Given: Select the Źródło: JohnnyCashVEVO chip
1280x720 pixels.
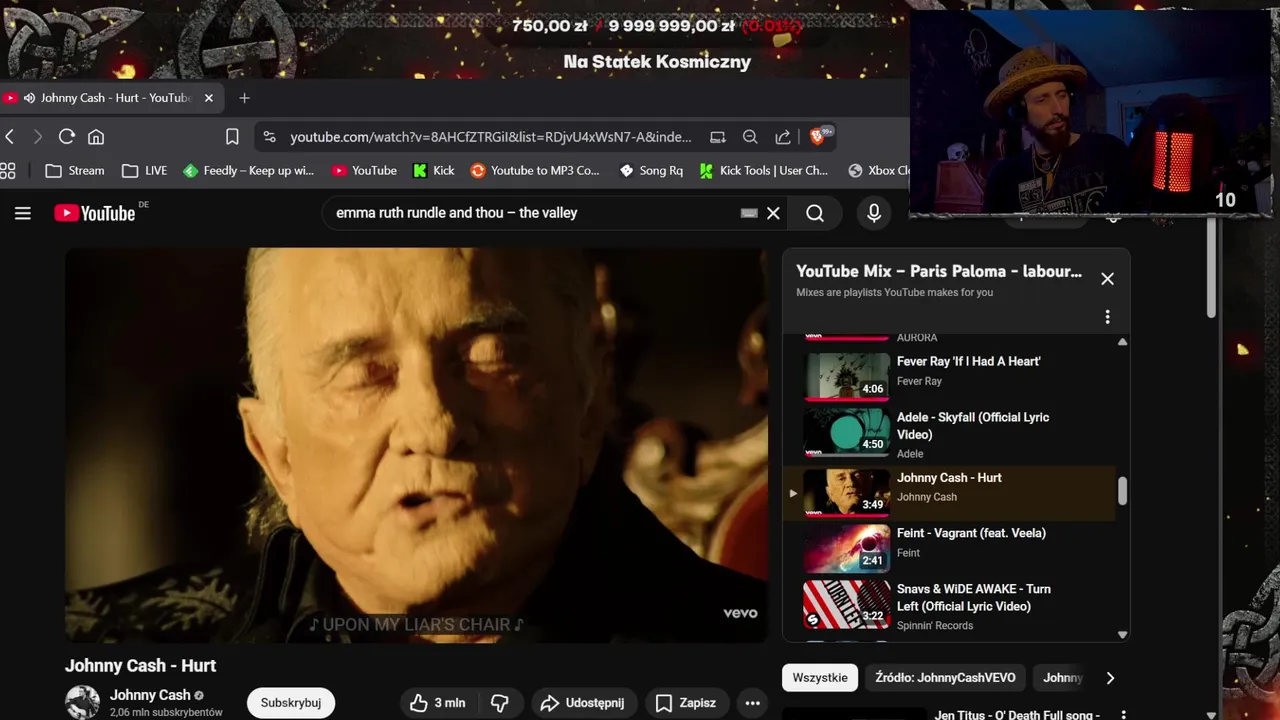Looking at the screenshot, I should [x=945, y=678].
